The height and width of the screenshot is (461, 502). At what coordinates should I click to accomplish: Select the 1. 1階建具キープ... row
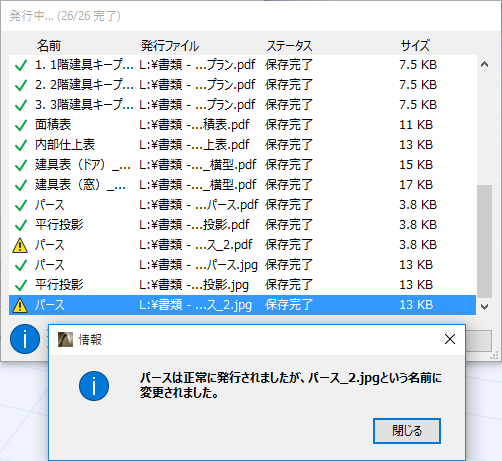pyautogui.click(x=242, y=65)
